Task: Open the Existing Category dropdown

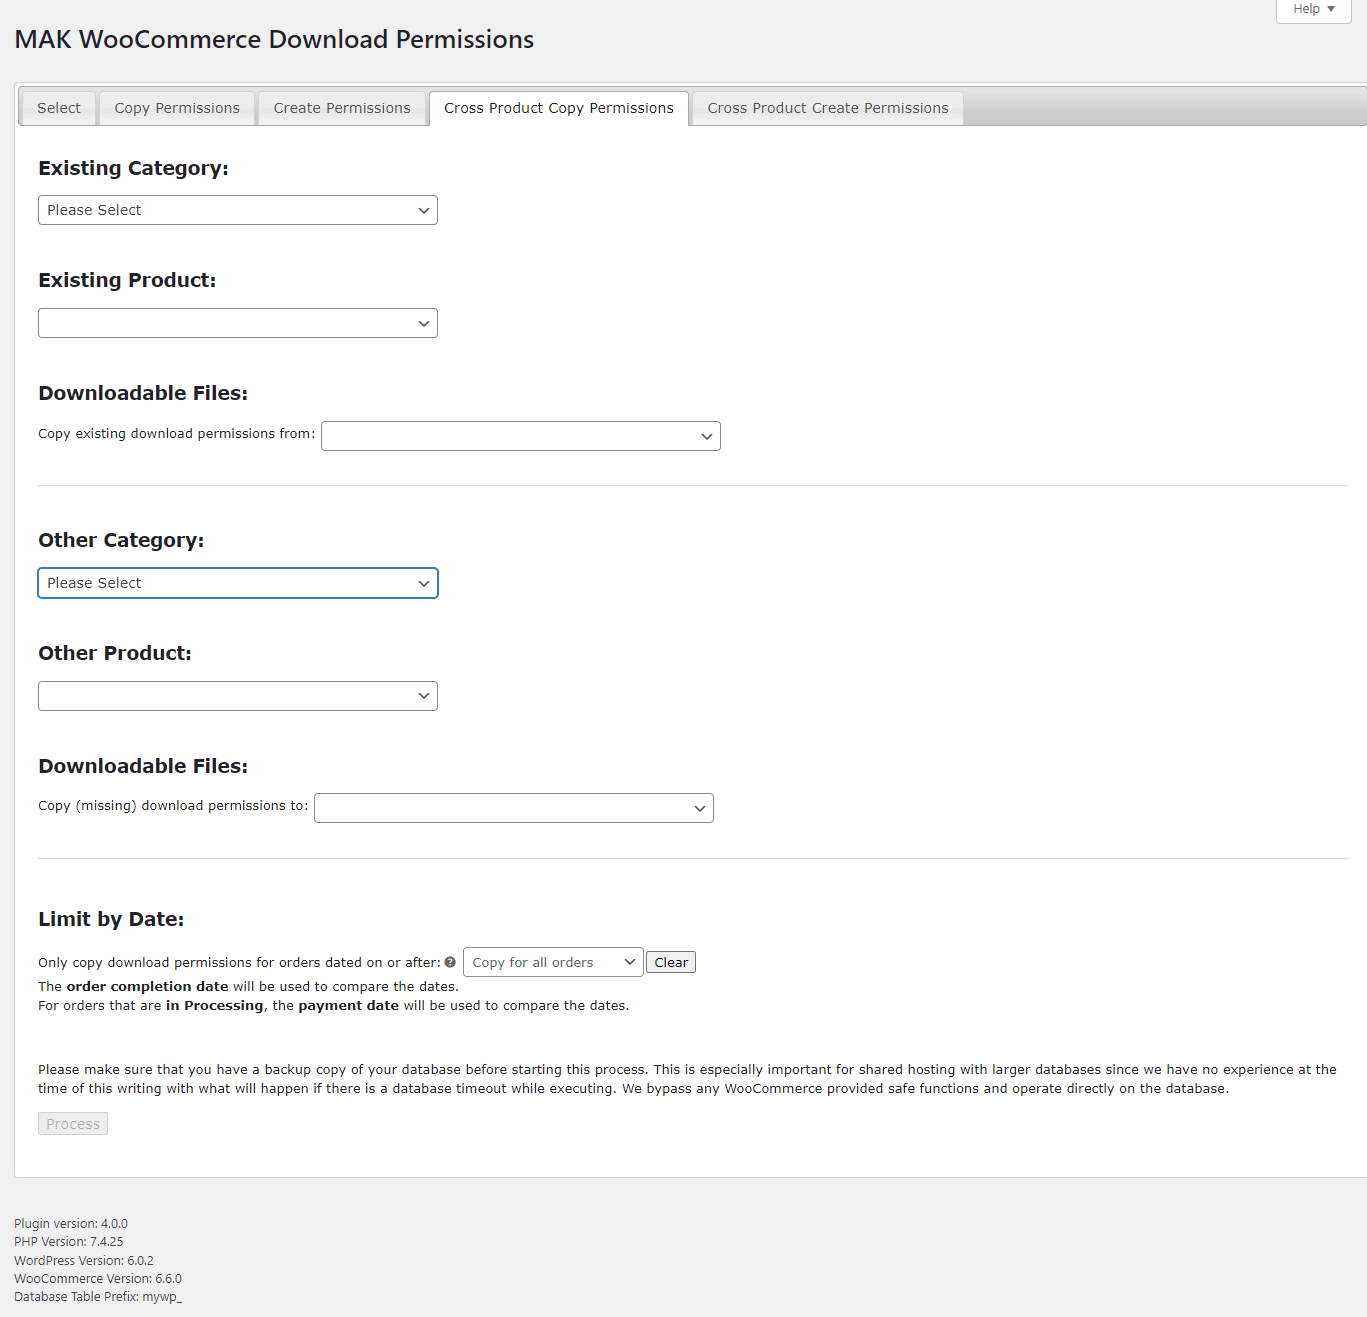Action: (x=238, y=210)
